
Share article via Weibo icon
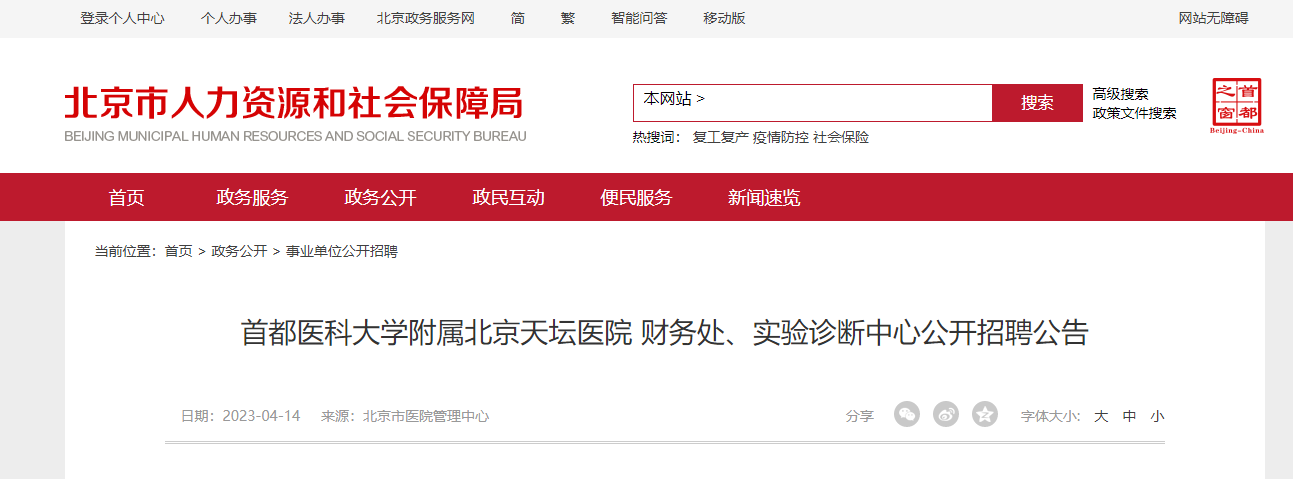point(946,414)
